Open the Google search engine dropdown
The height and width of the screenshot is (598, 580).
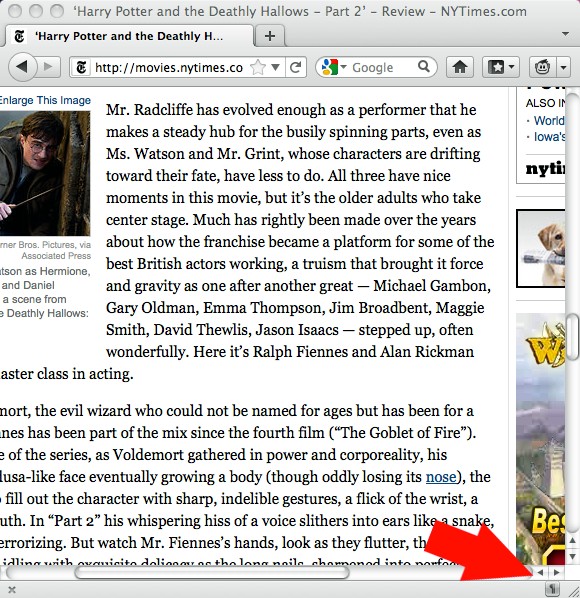[x=334, y=67]
